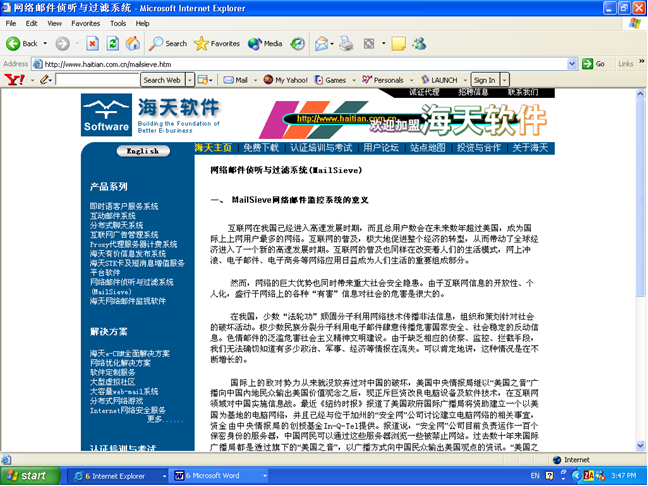Click the address URL field
648x486 pixels.
[305, 64]
